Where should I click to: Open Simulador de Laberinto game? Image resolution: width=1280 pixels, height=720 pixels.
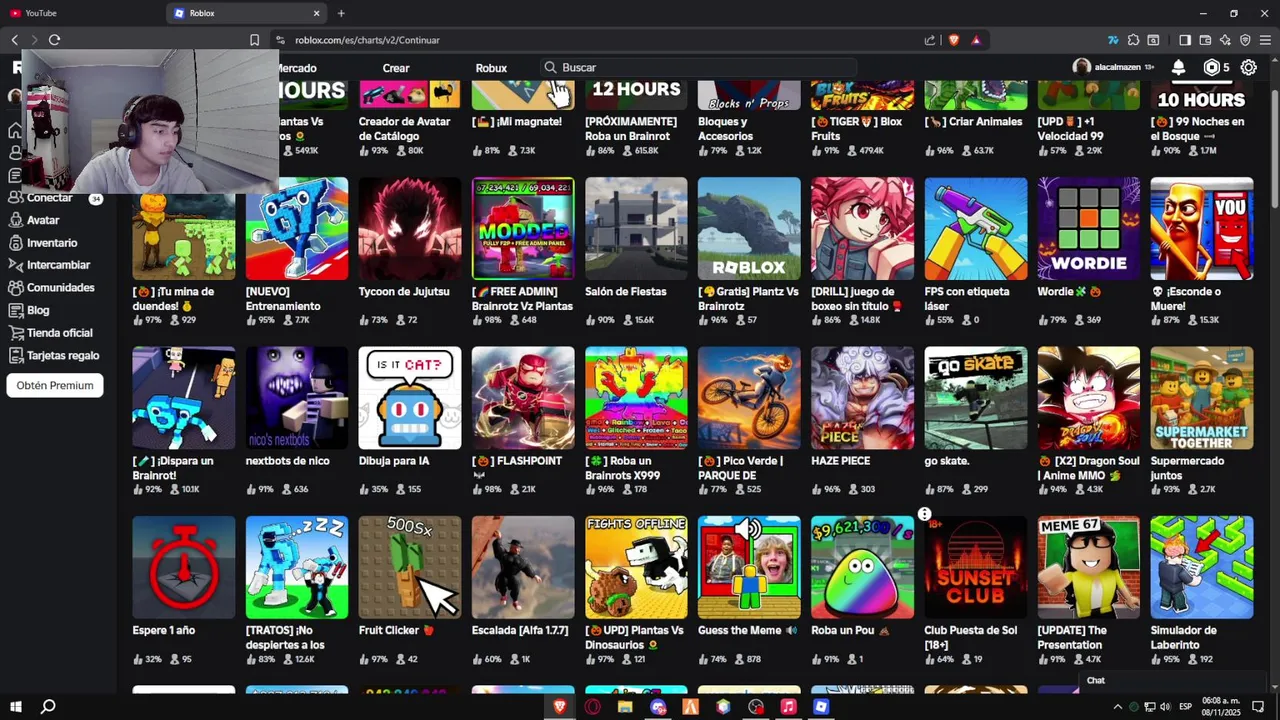click(1201, 567)
